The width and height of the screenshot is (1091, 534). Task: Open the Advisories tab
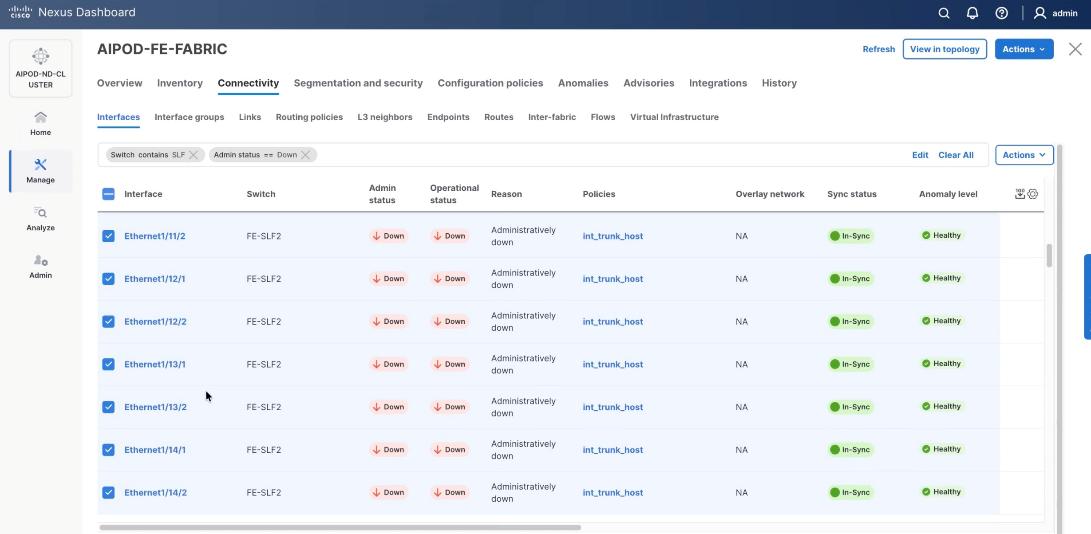tap(648, 83)
